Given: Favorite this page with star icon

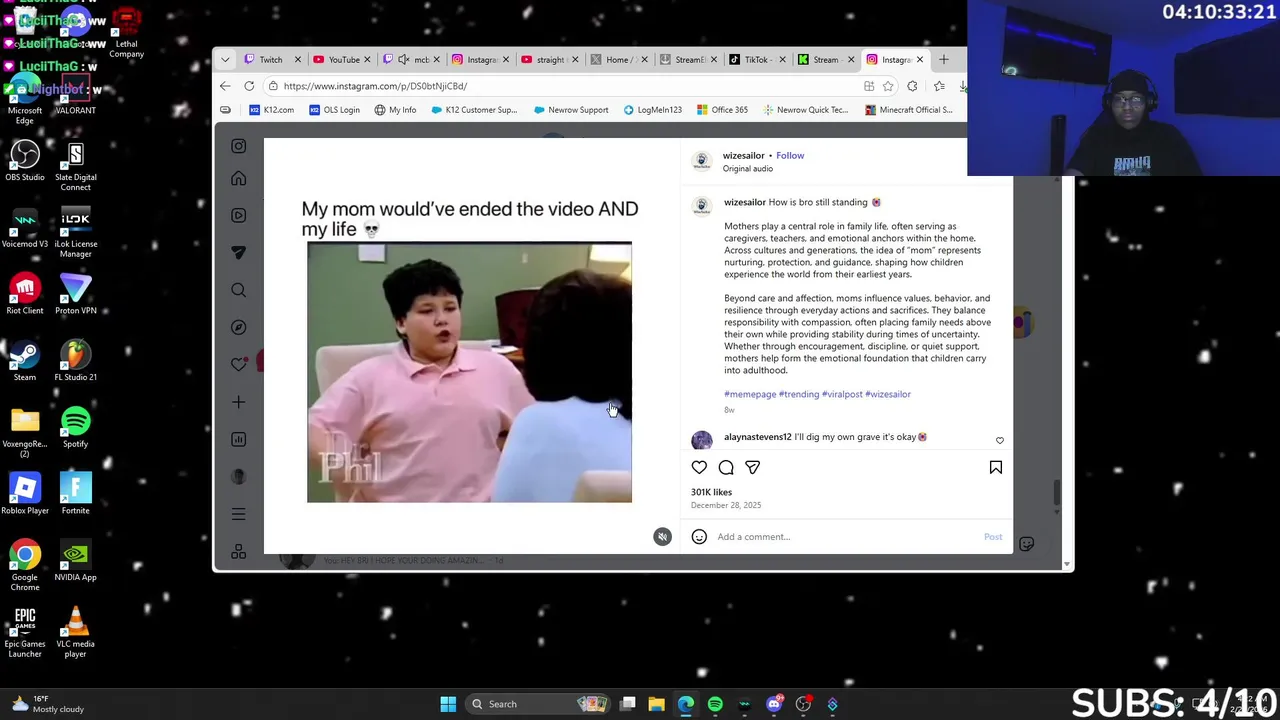Looking at the screenshot, I should click(x=887, y=86).
